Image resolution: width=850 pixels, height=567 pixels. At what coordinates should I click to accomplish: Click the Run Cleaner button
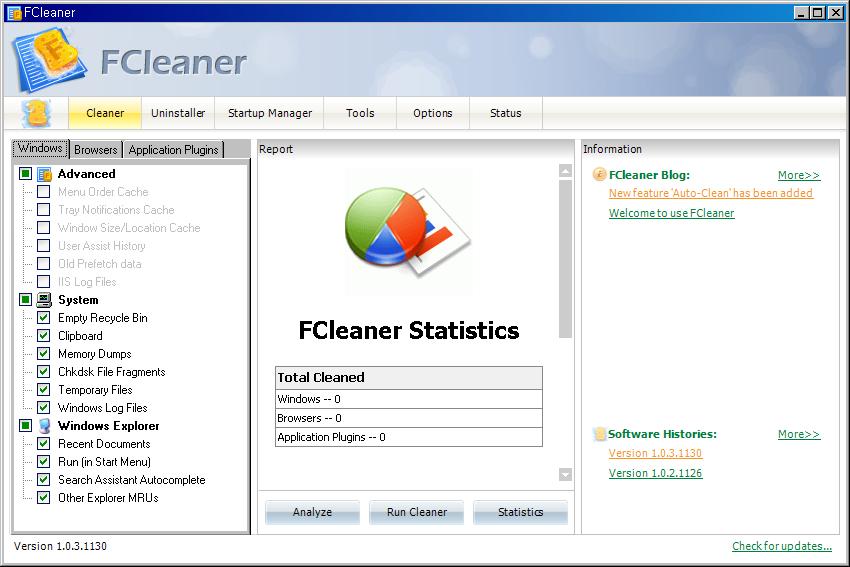[417, 512]
